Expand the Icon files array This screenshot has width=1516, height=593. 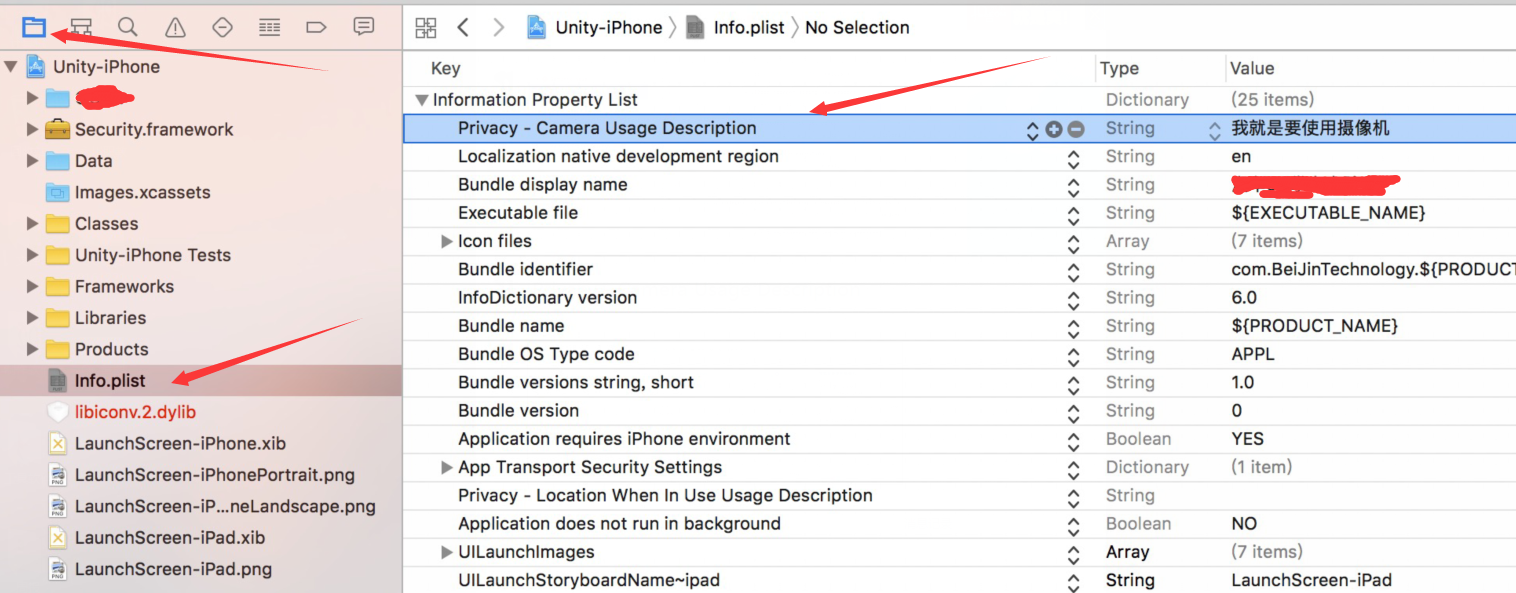pyautogui.click(x=447, y=241)
